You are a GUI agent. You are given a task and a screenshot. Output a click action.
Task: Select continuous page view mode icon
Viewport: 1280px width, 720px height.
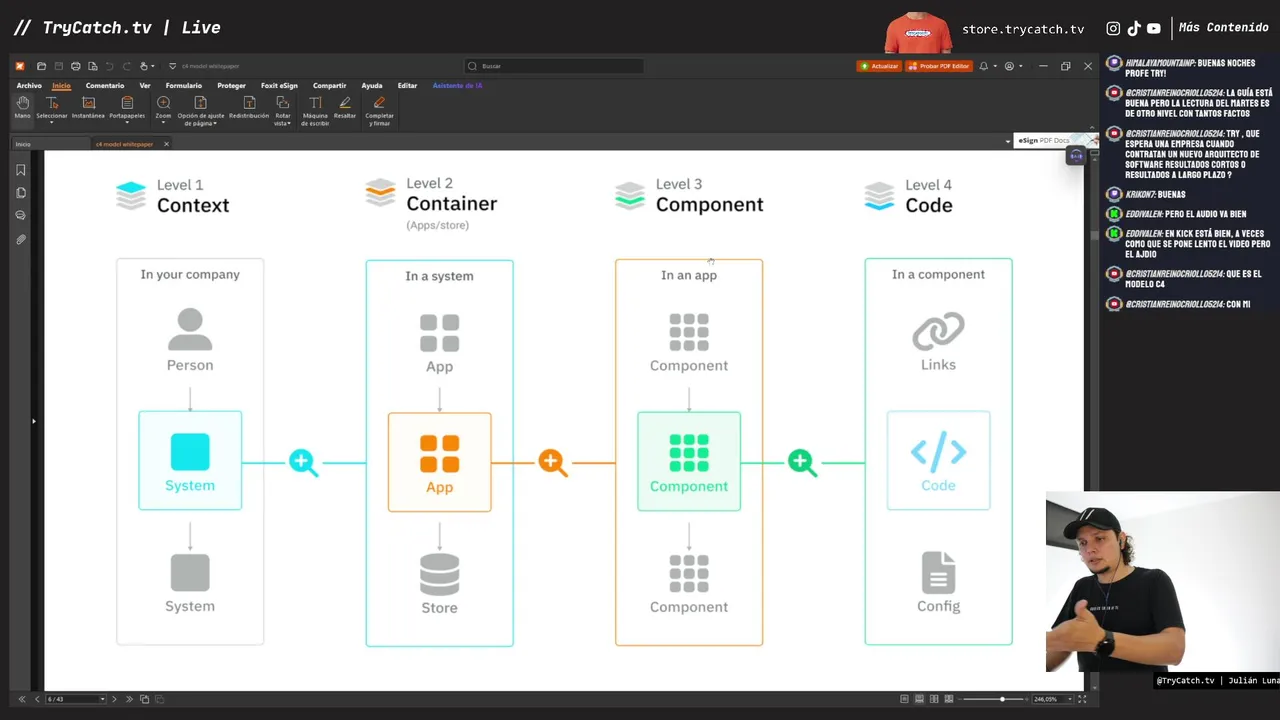[919, 699]
